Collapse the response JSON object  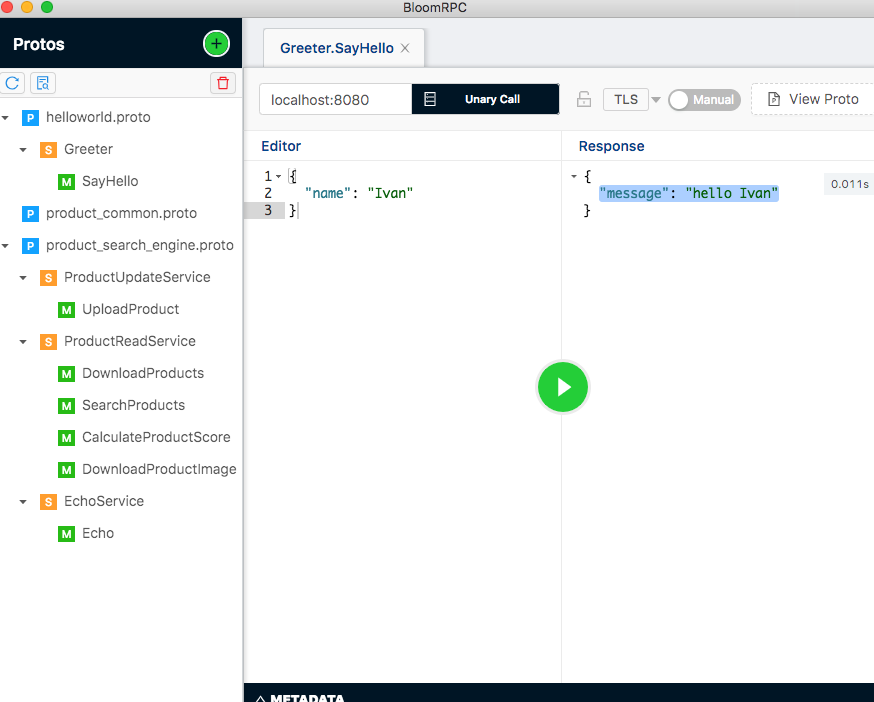coord(574,176)
